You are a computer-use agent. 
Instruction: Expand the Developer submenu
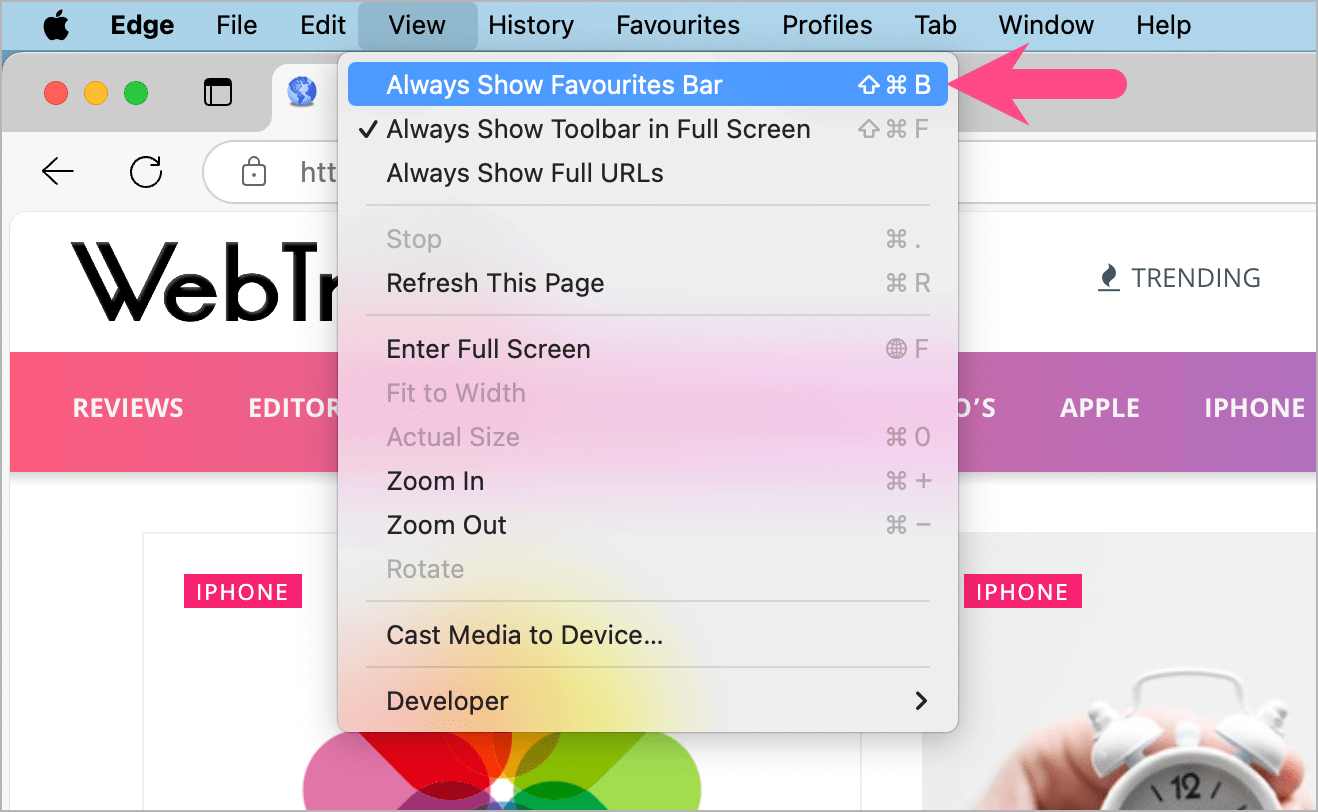coord(447,700)
